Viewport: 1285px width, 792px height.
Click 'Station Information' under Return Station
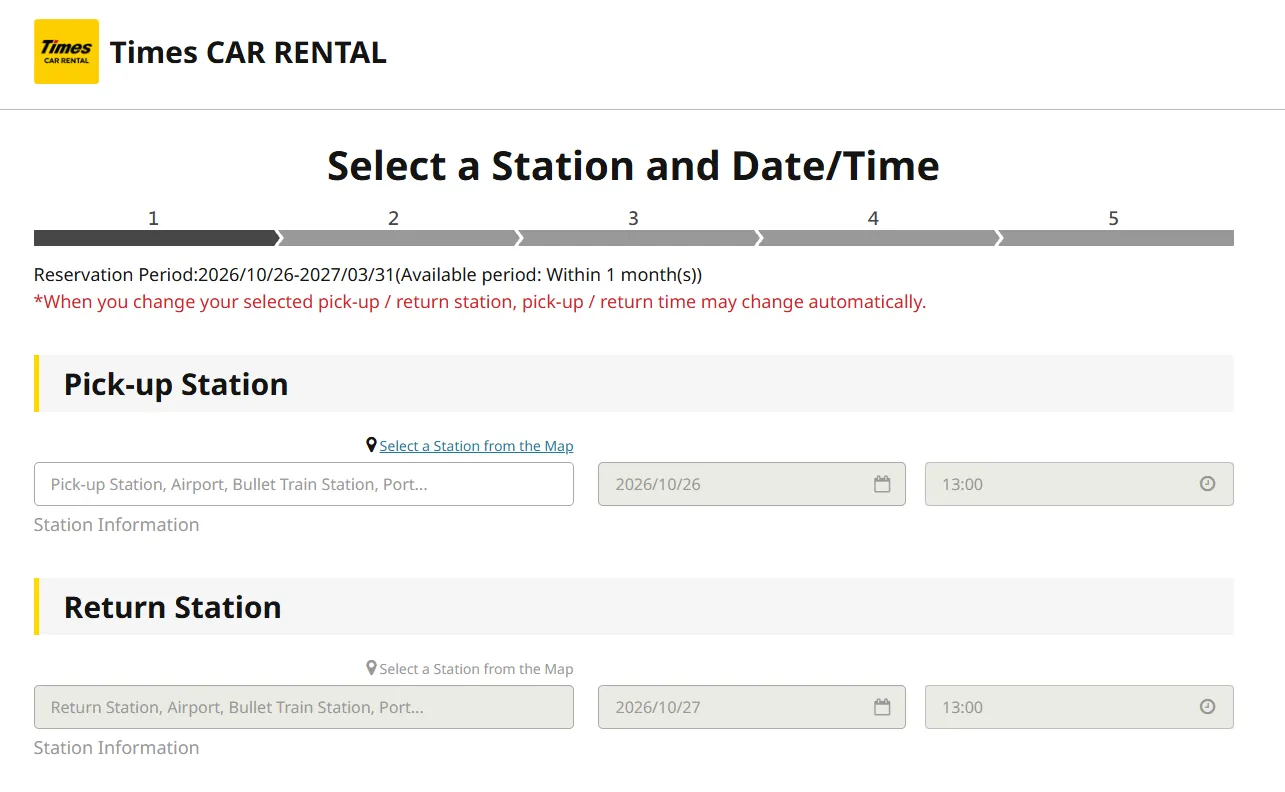[116, 748]
